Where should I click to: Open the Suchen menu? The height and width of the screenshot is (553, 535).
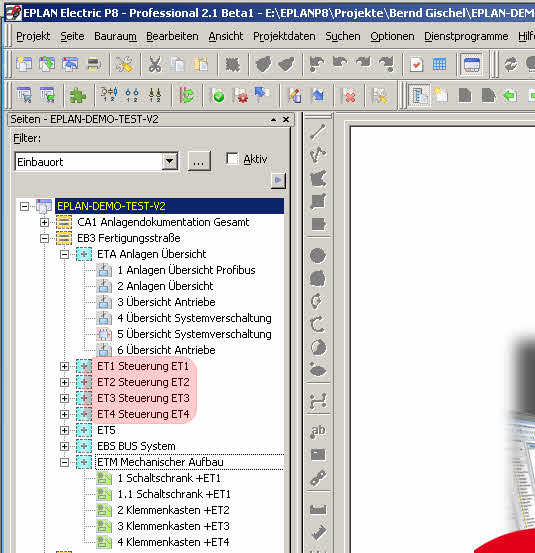(343, 36)
